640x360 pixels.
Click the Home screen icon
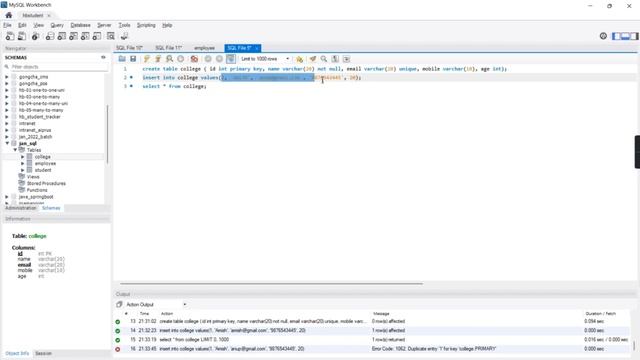pos(9,16)
